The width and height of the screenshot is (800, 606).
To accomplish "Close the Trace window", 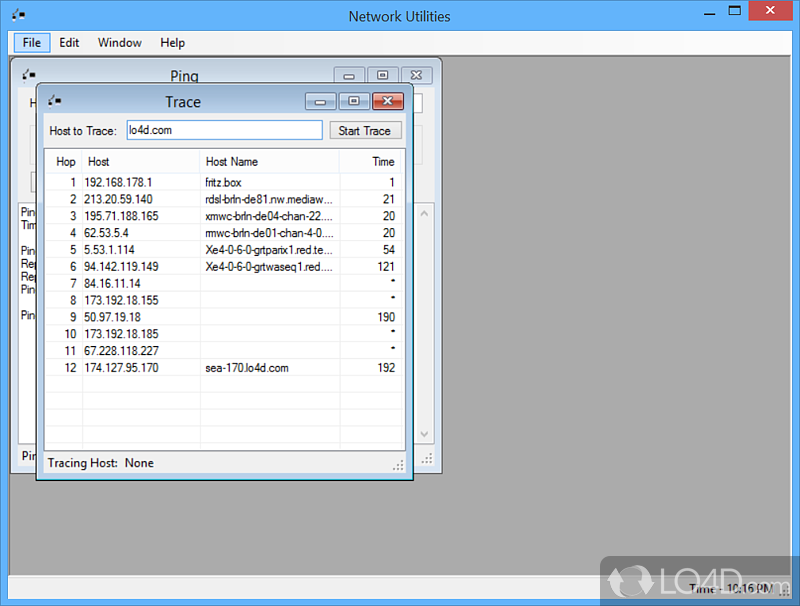I will tap(388, 101).
